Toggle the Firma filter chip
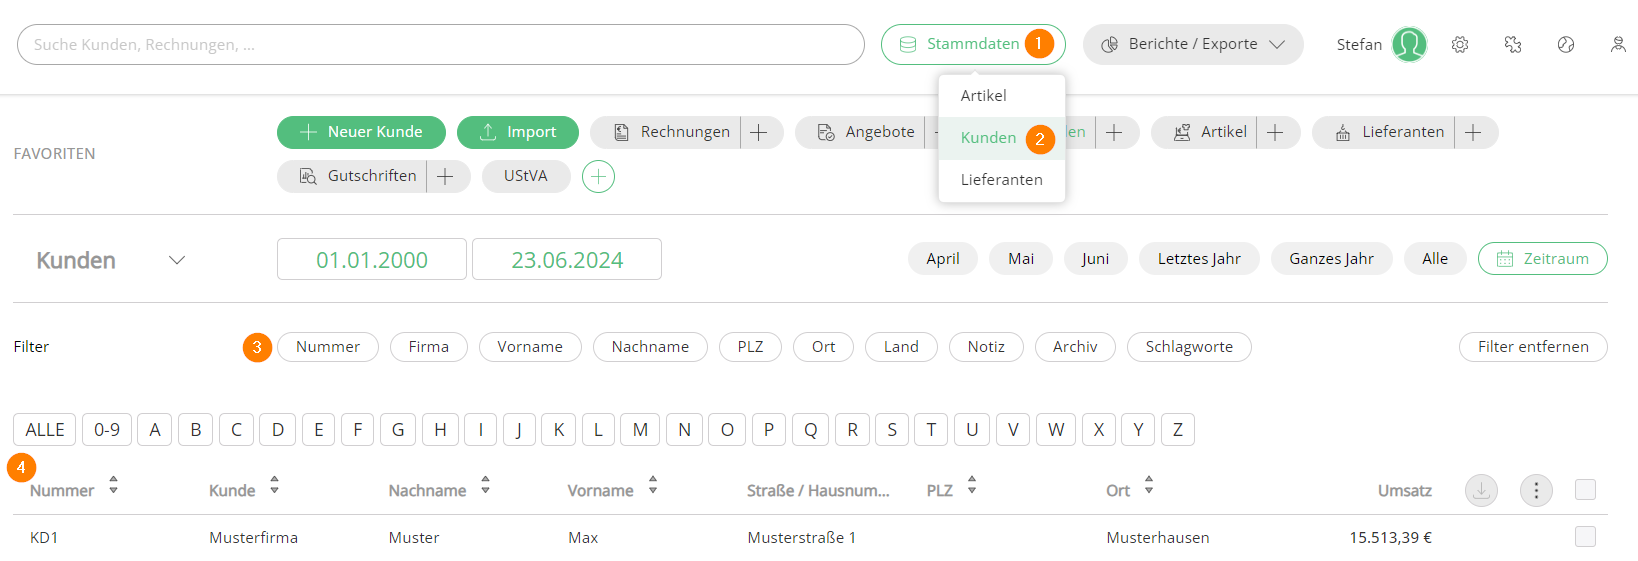This screenshot has height=561, width=1638. 429,347
